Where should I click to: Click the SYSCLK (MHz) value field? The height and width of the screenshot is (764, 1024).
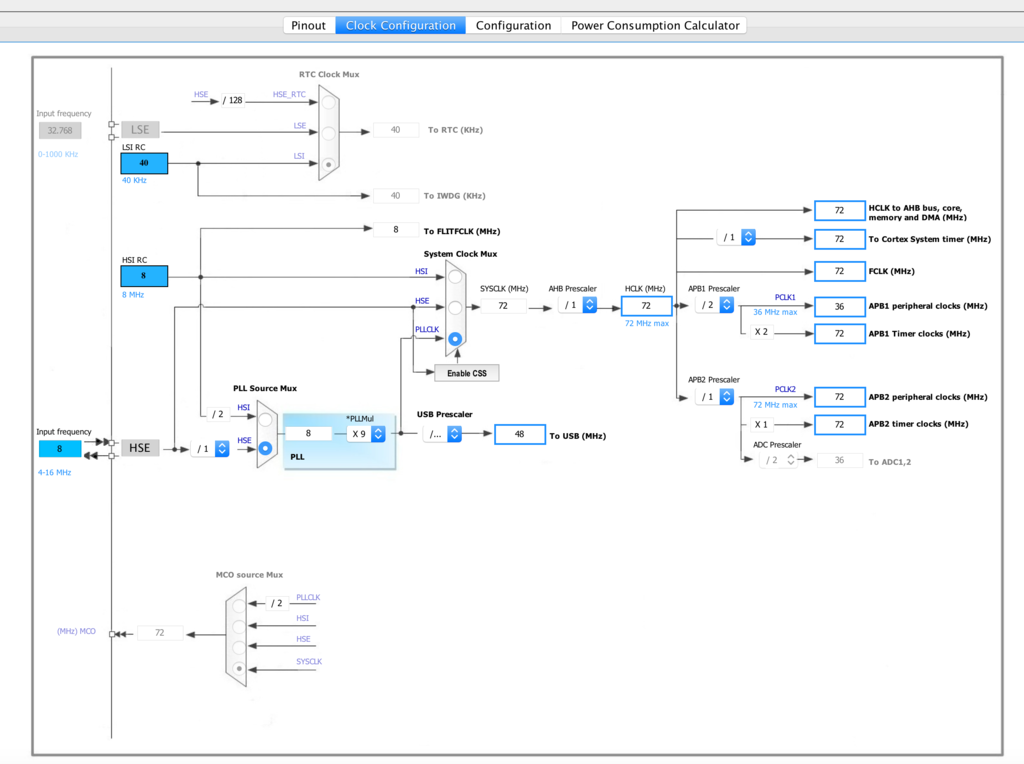click(503, 306)
